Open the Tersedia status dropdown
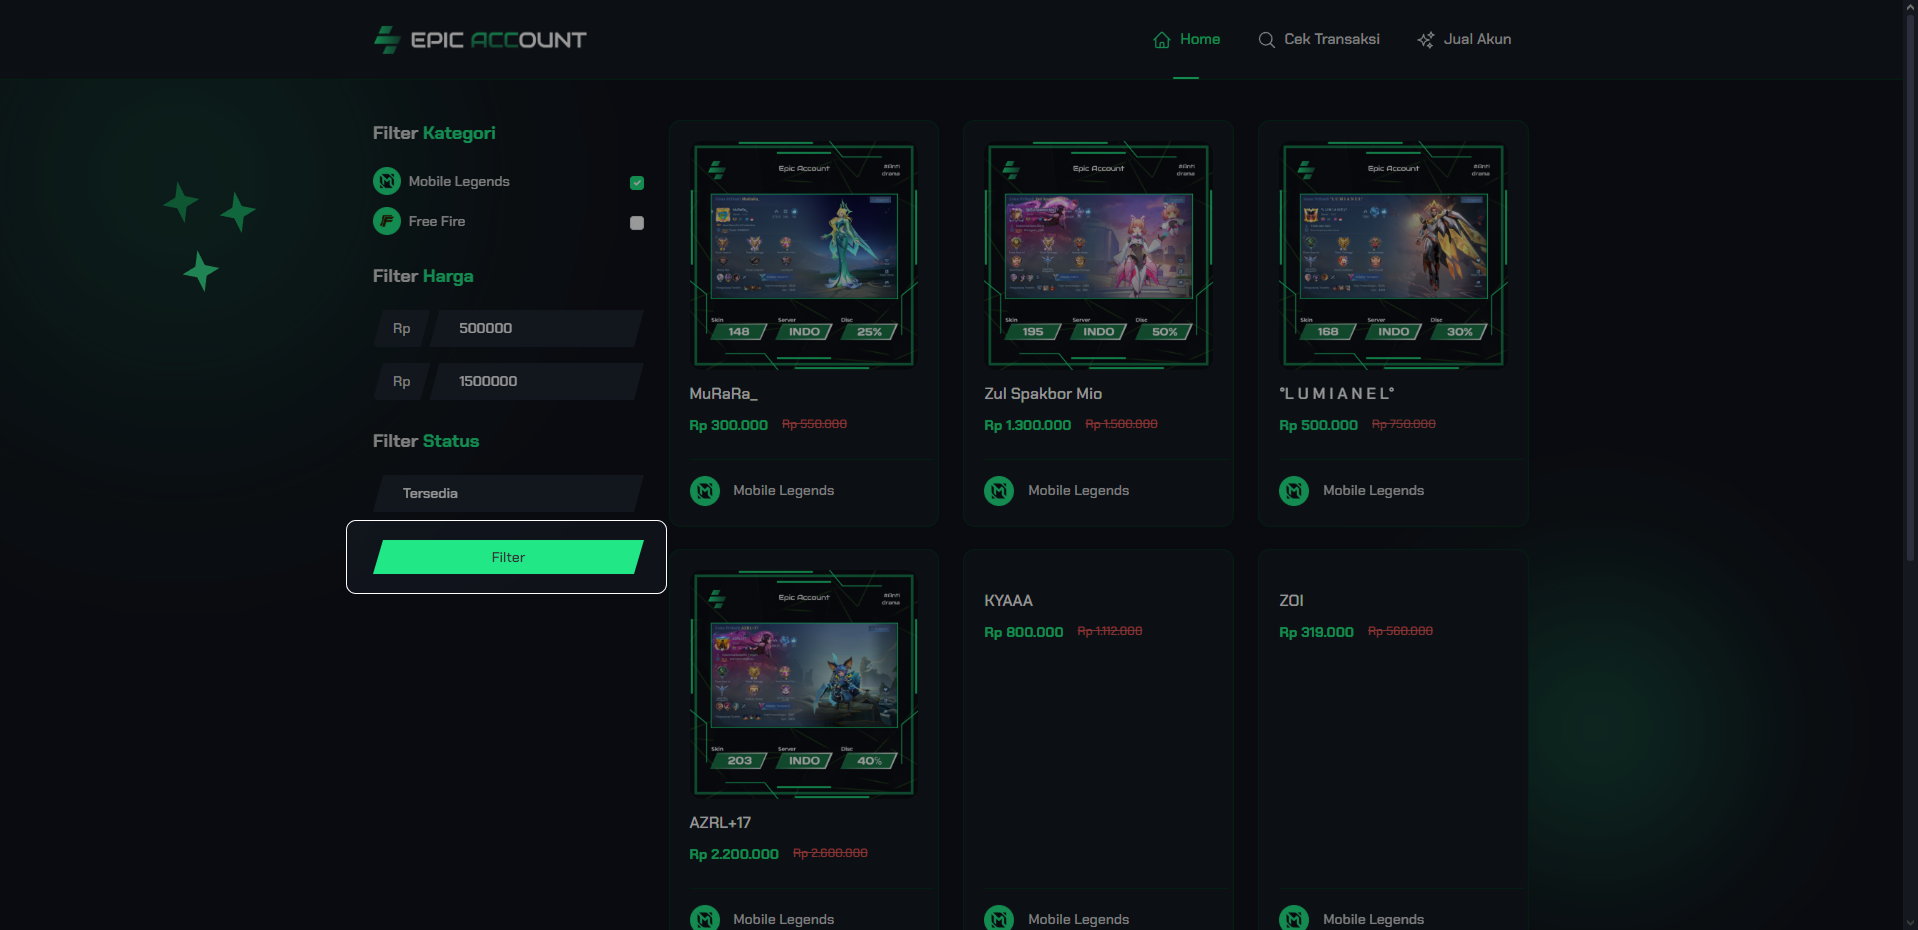 (508, 493)
